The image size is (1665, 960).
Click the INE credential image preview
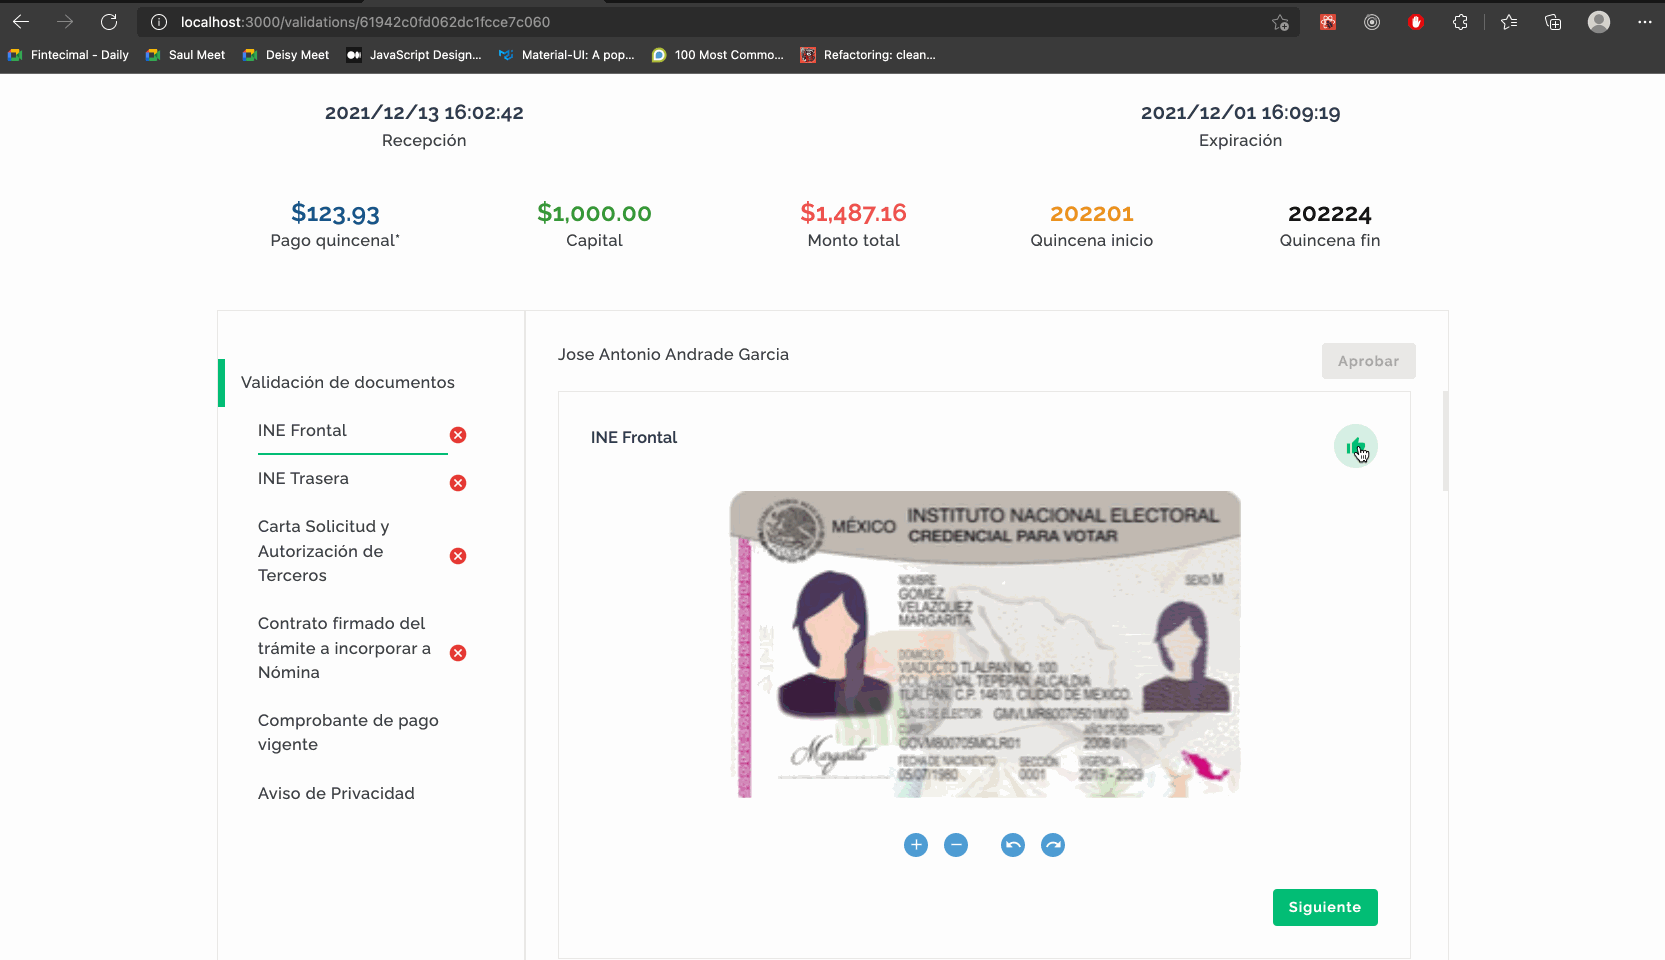[985, 644]
